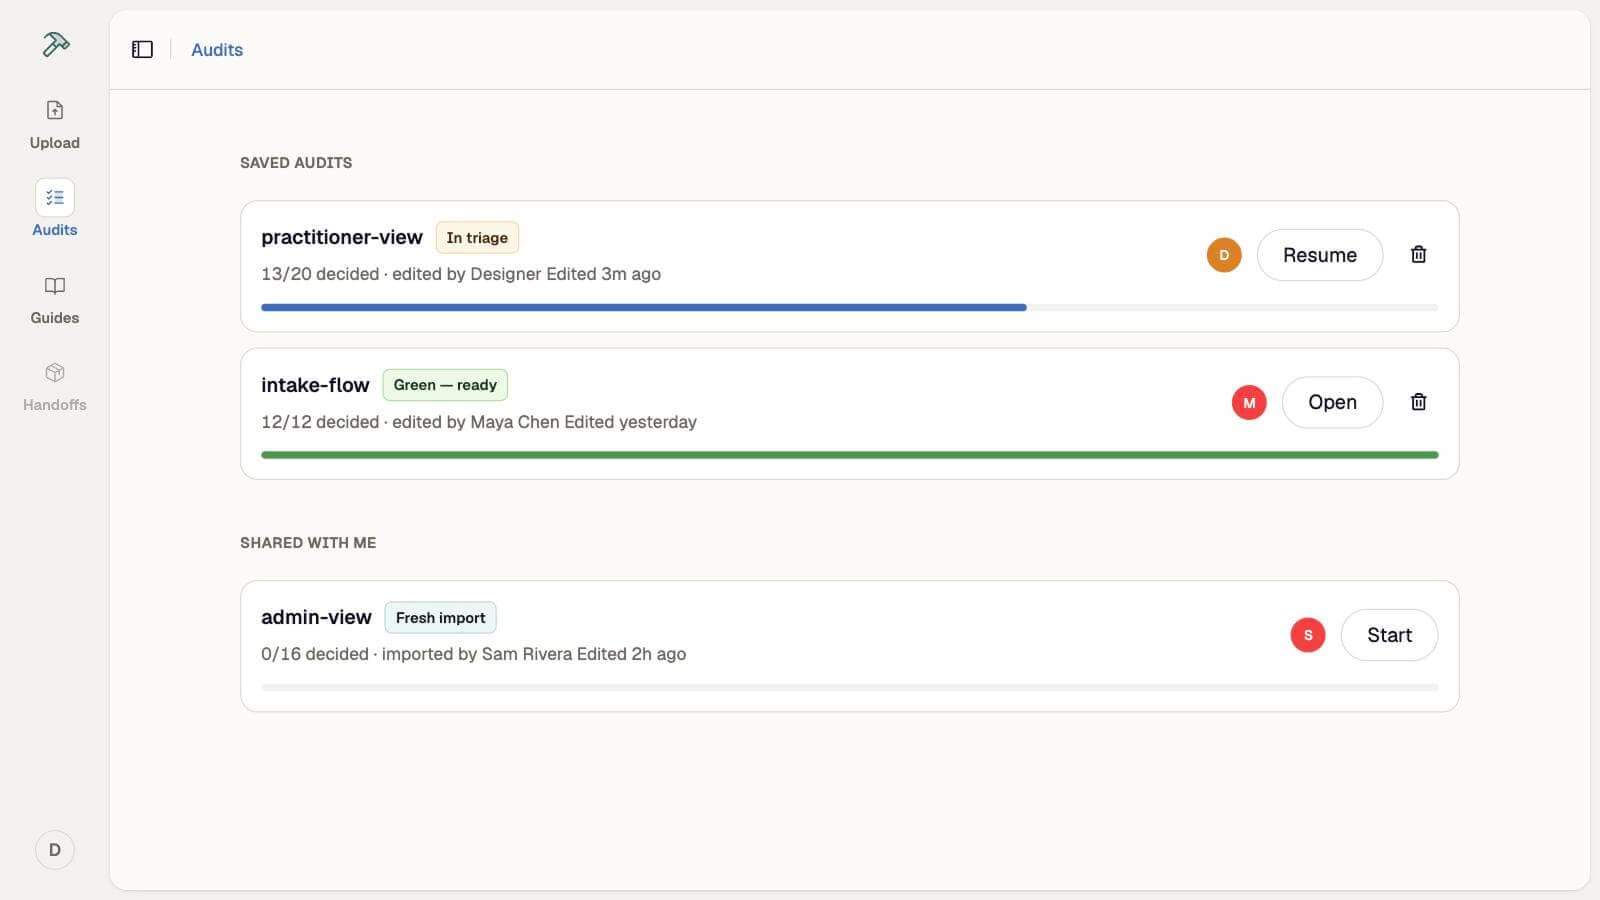This screenshot has width=1600, height=900.
Task: Click the Guides label in the sidebar
Action: (x=55, y=318)
